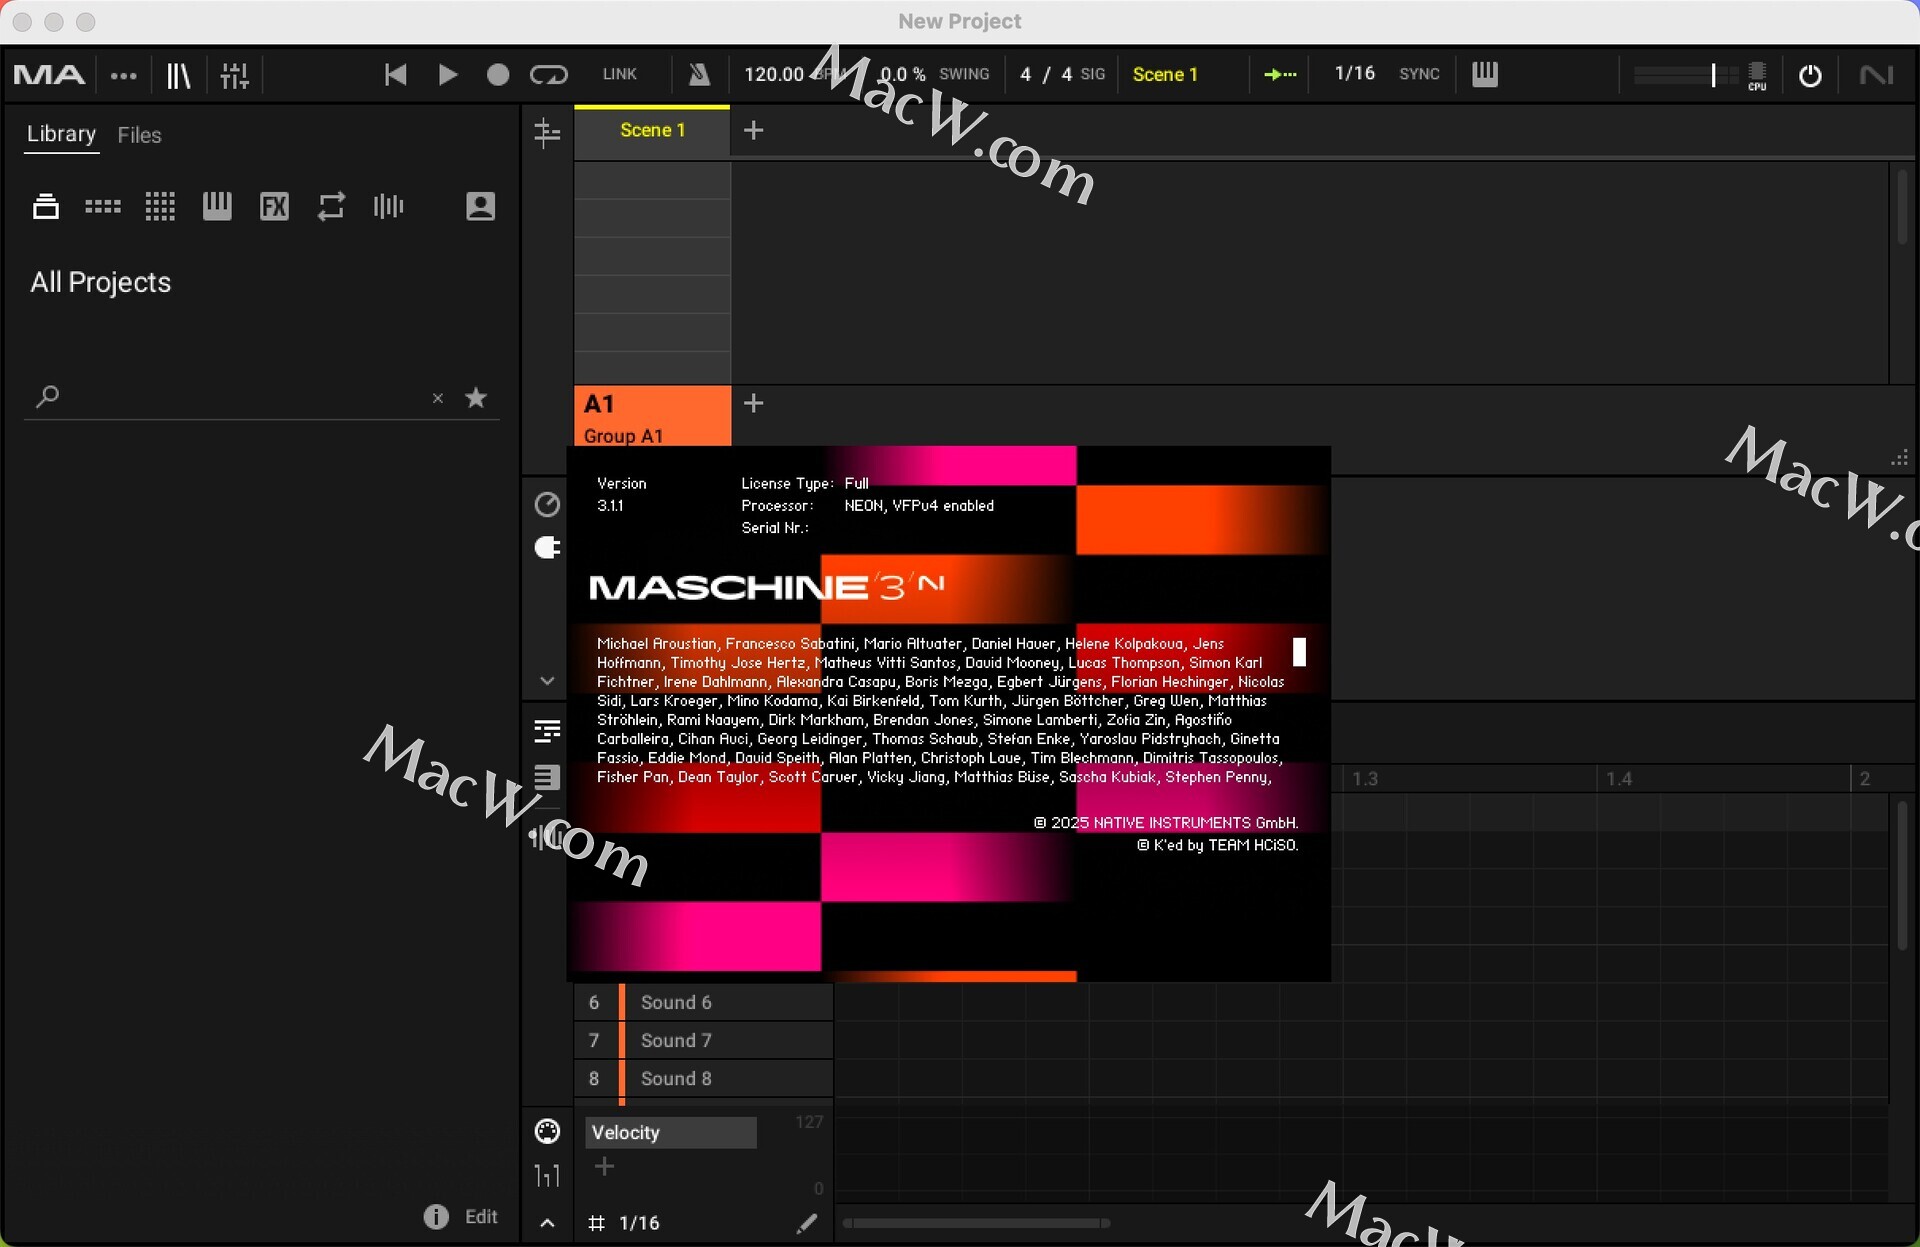Screen dimensions: 1920x1247
Task: Toggle the browser library panel icon
Action: pyautogui.click(x=179, y=75)
